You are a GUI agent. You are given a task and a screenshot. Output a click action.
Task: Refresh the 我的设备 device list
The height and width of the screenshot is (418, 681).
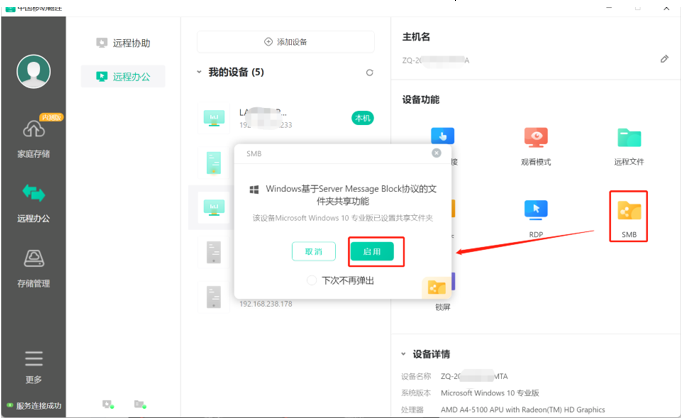click(370, 73)
